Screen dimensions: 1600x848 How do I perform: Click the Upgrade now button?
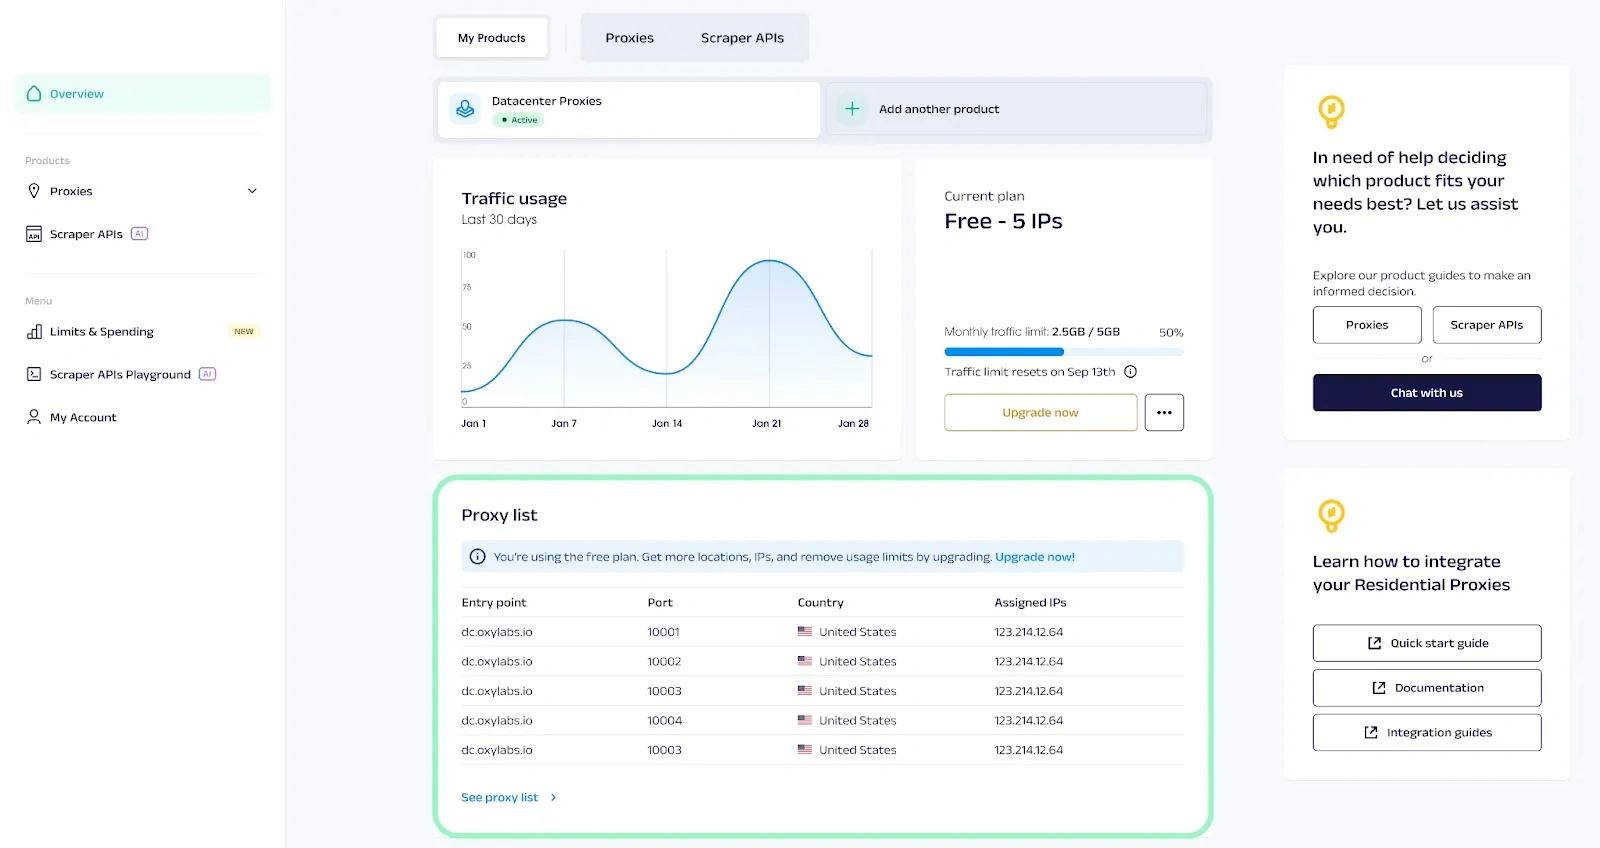[x=1040, y=412]
